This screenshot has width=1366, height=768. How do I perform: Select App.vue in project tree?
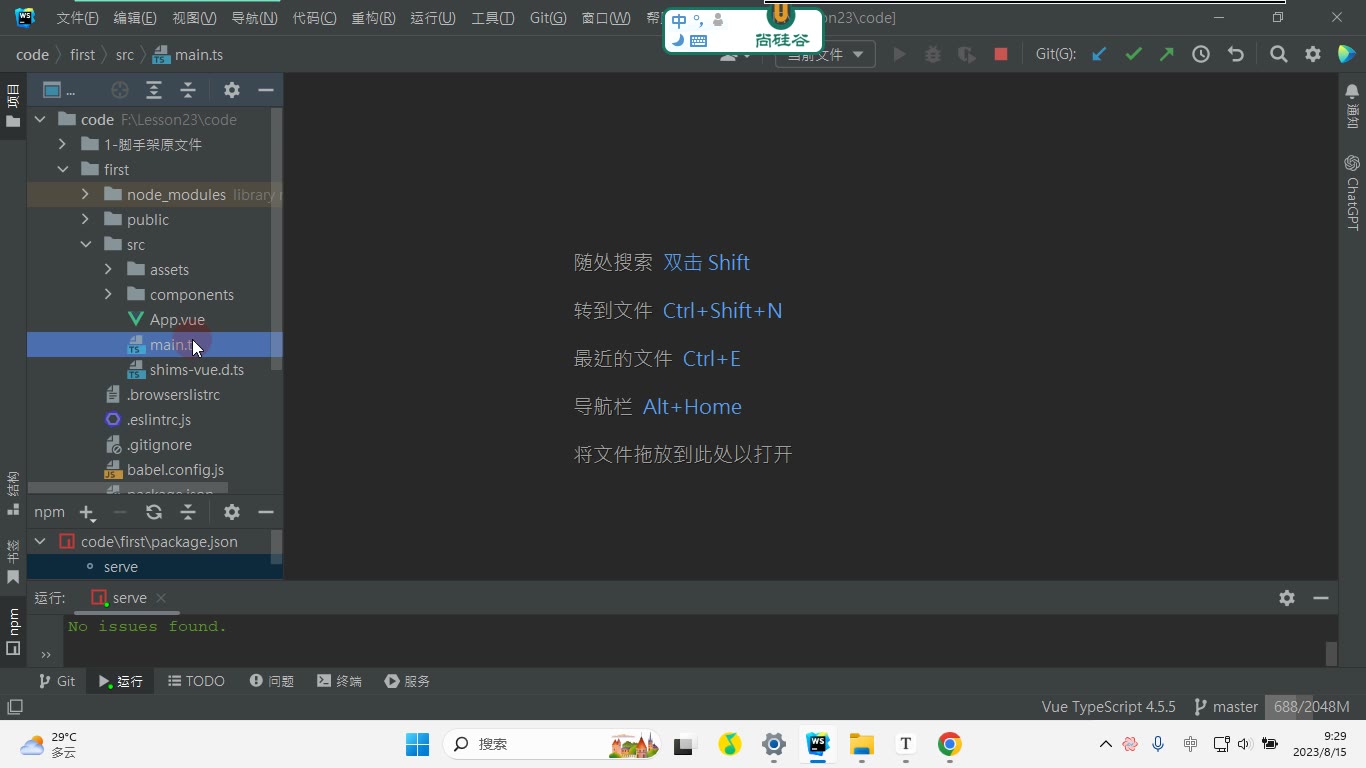[x=177, y=320]
